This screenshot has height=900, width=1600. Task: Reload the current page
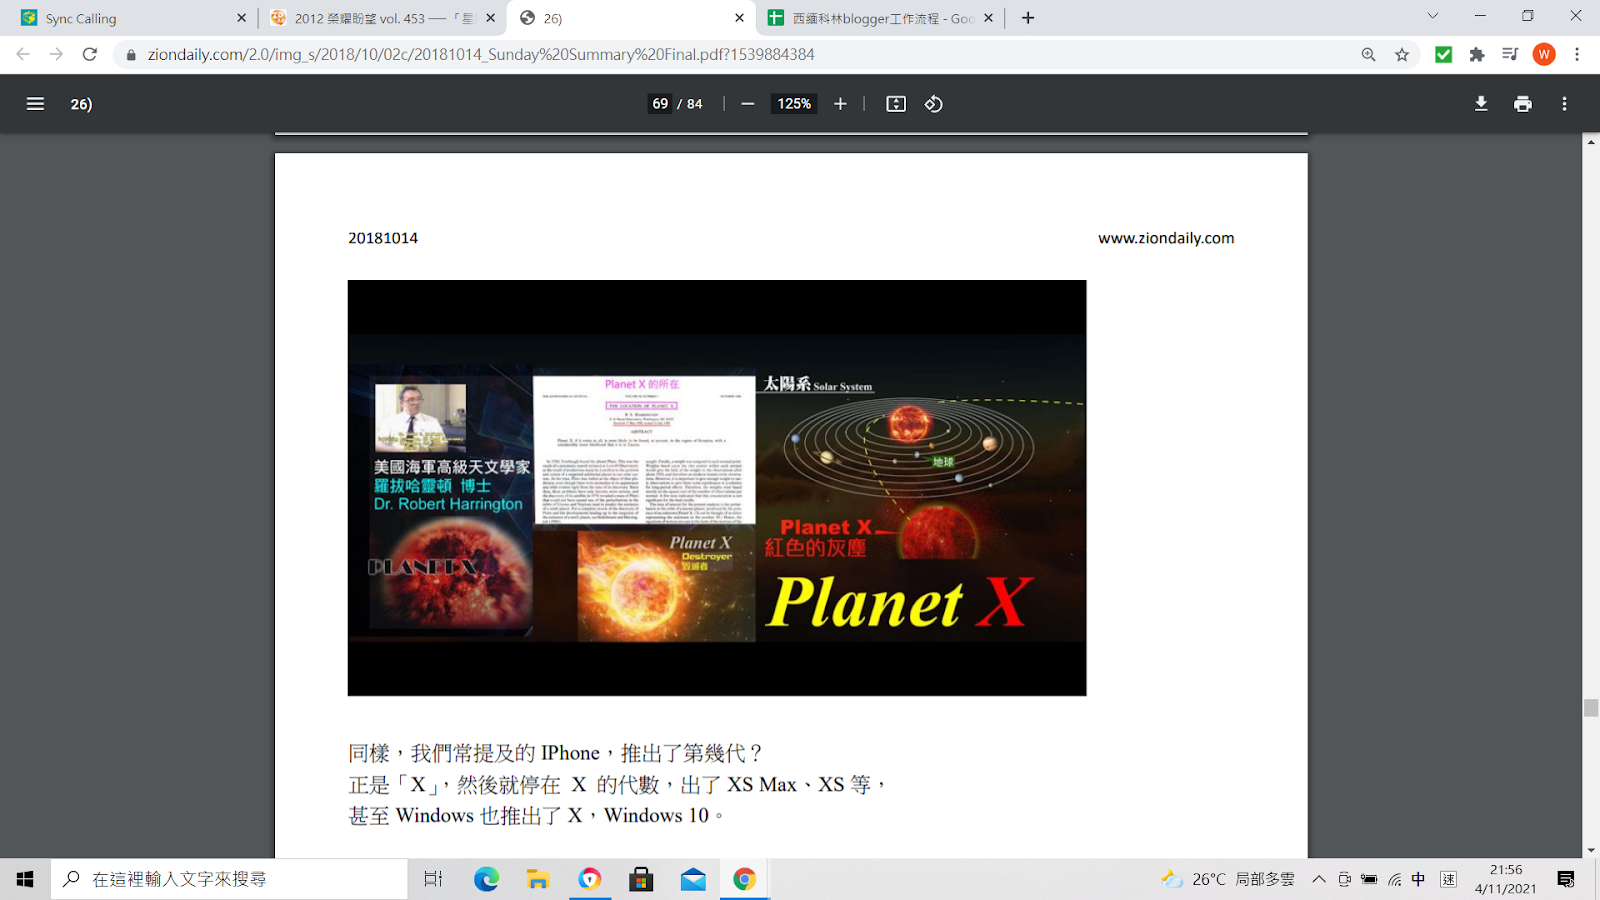click(x=90, y=54)
